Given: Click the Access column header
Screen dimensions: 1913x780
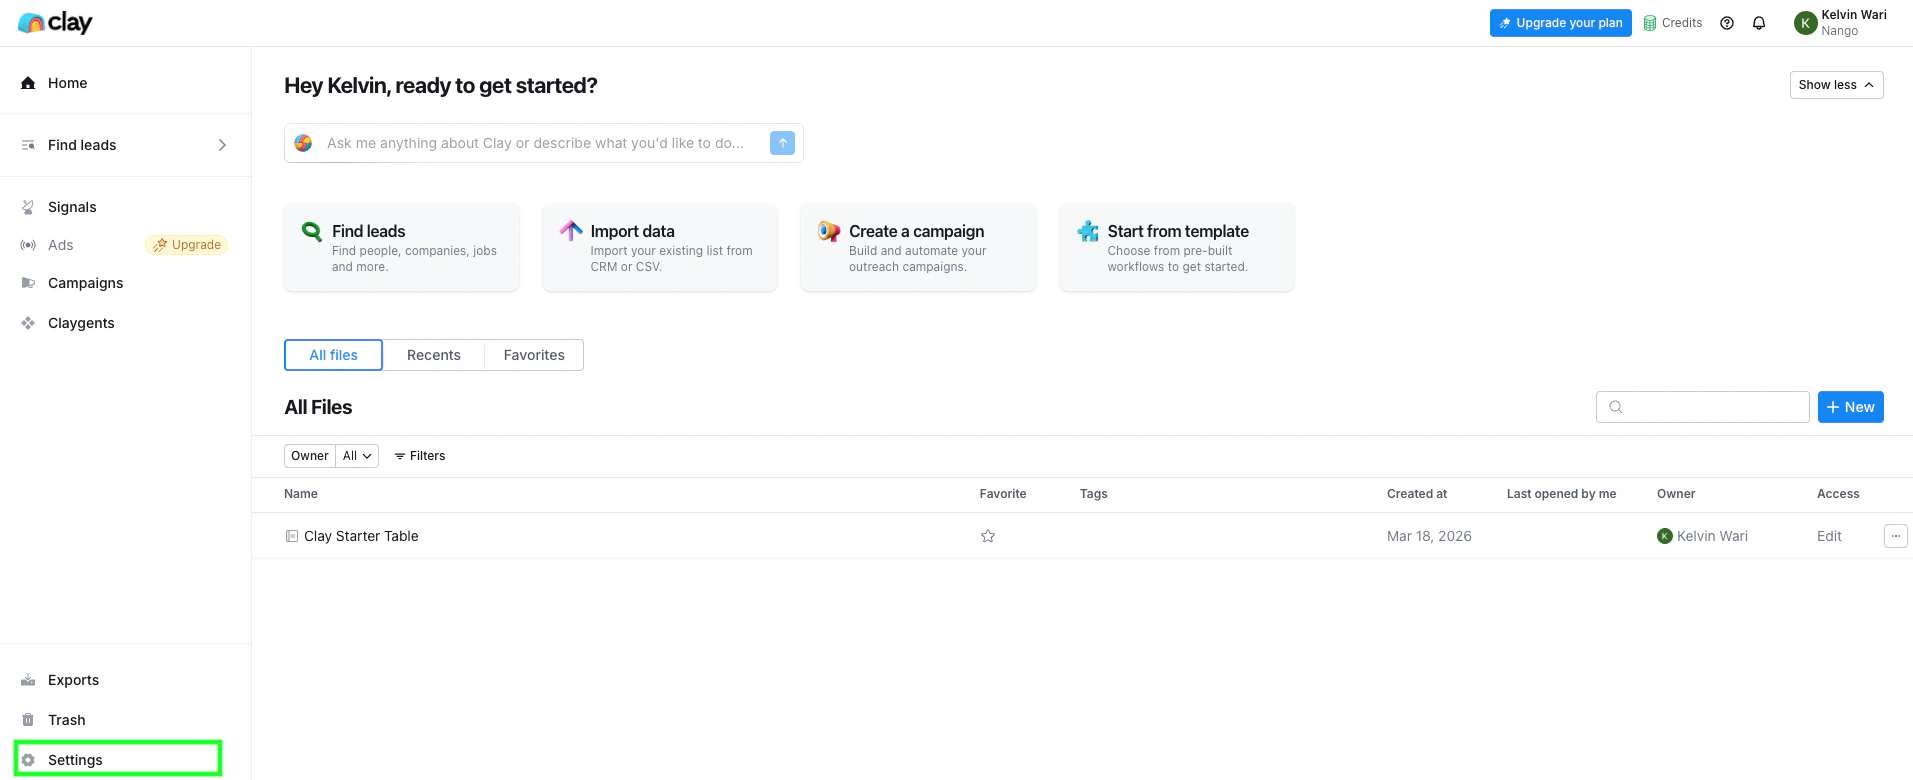Looking at the screenshot, I should (1838, 494).
